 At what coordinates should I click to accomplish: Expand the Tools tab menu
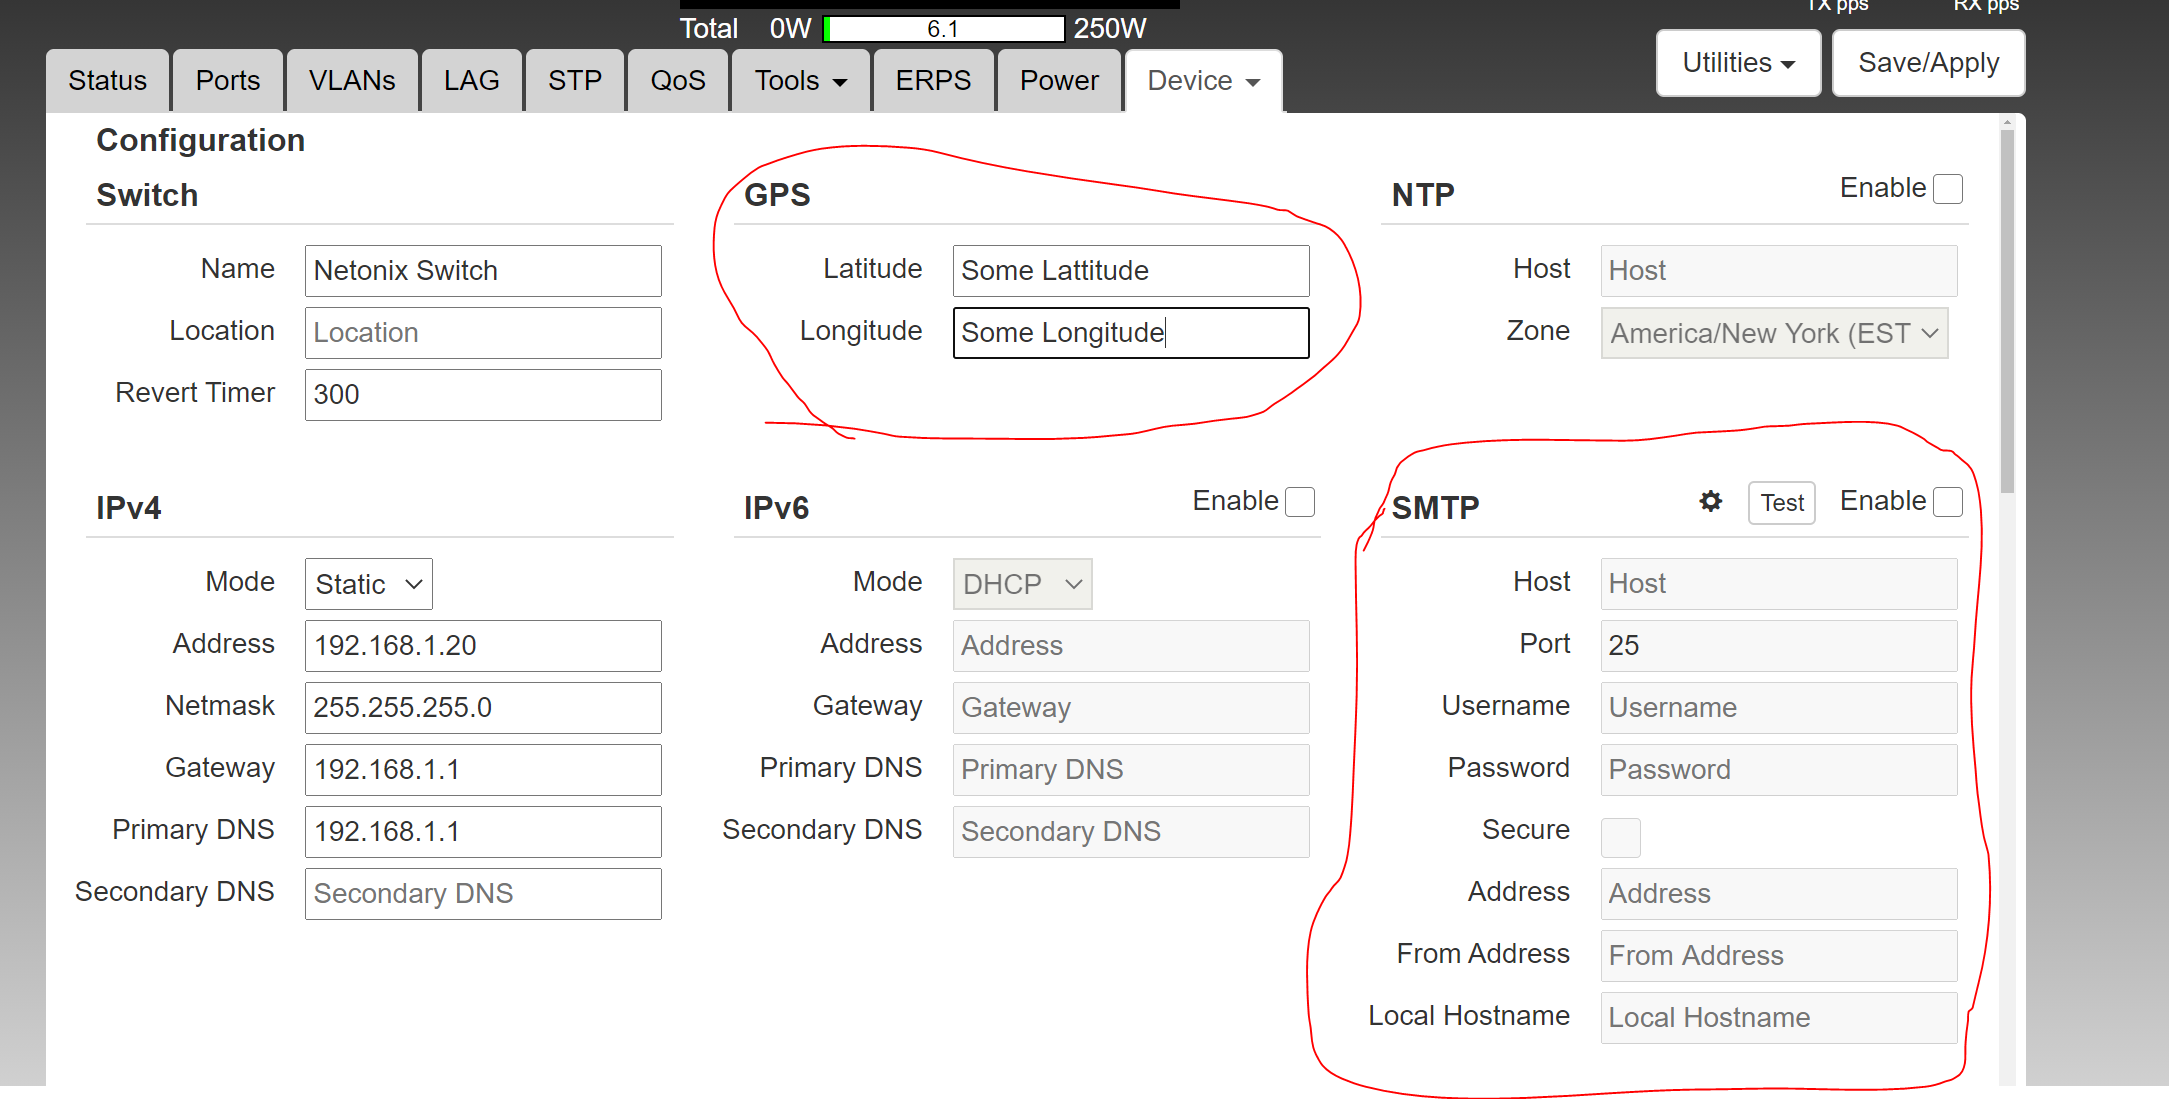(x=800, y=81)
